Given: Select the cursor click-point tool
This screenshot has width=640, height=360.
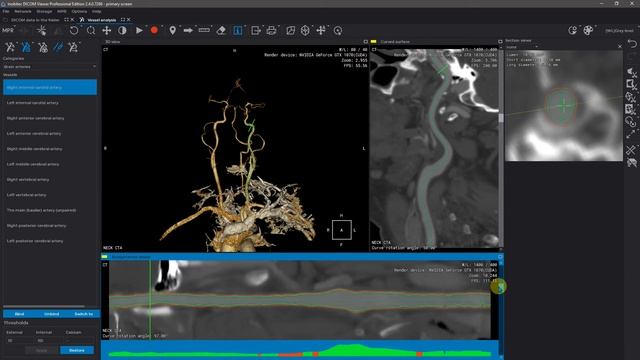Looking at the screenshot, I should (x=41, y=30).
